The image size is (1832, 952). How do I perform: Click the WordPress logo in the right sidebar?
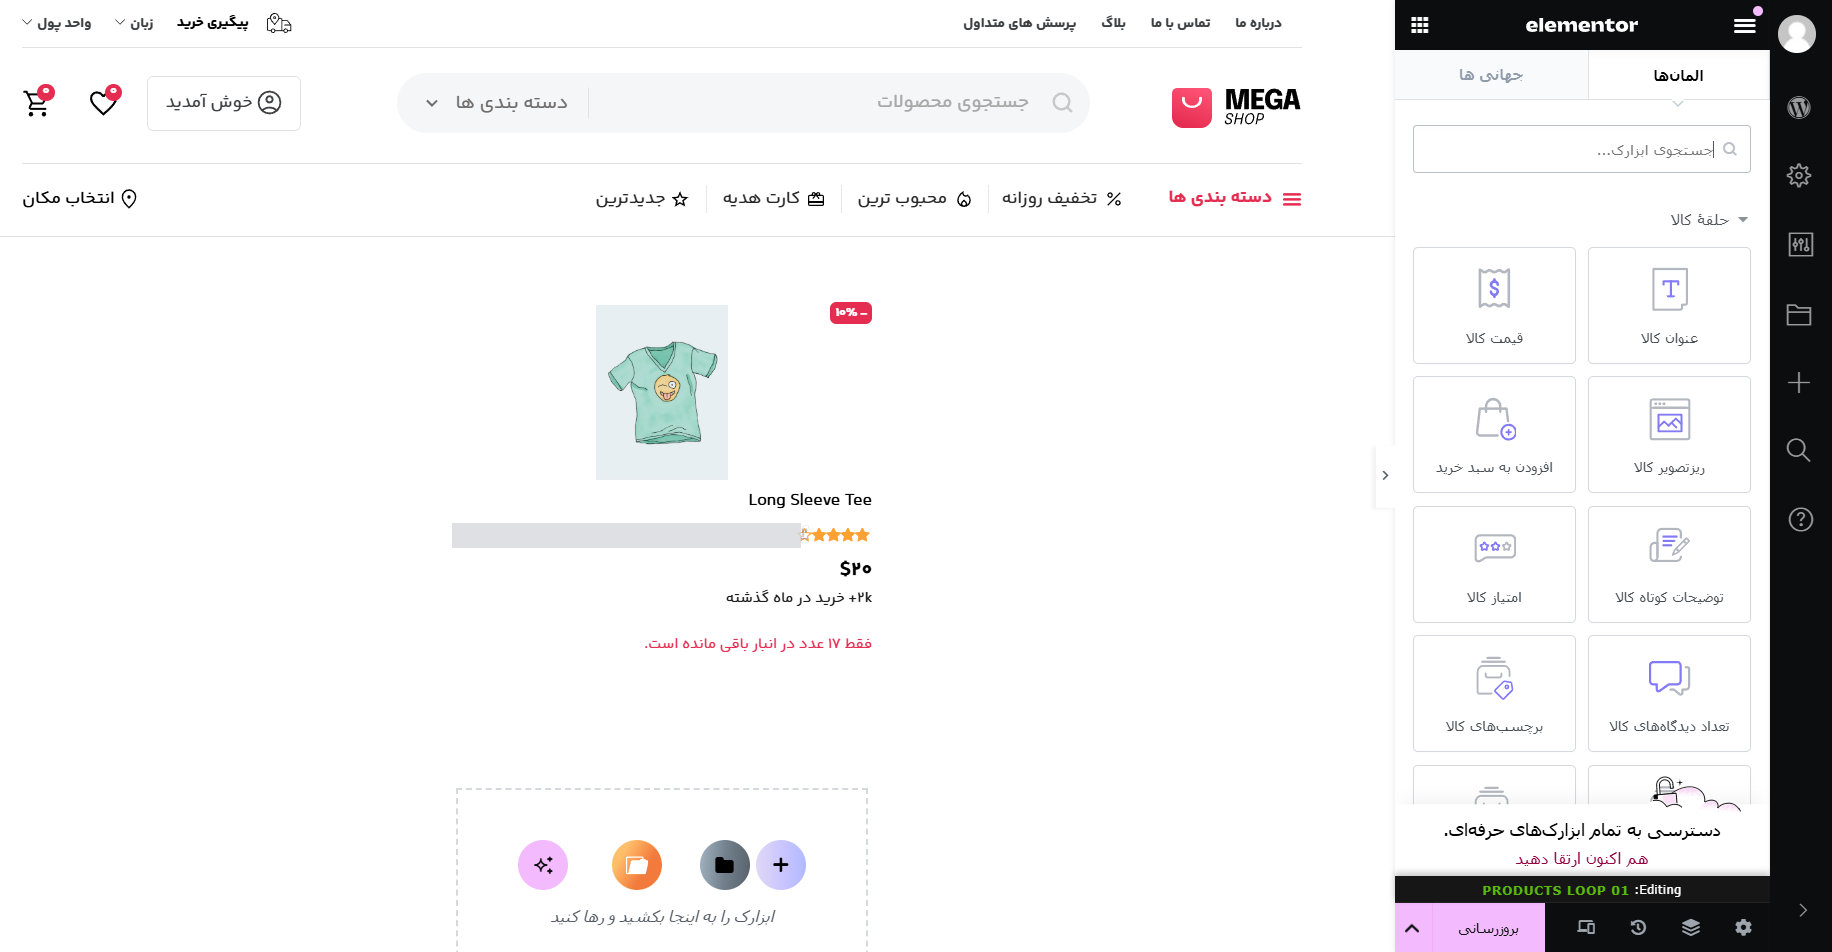point(1799,108)
